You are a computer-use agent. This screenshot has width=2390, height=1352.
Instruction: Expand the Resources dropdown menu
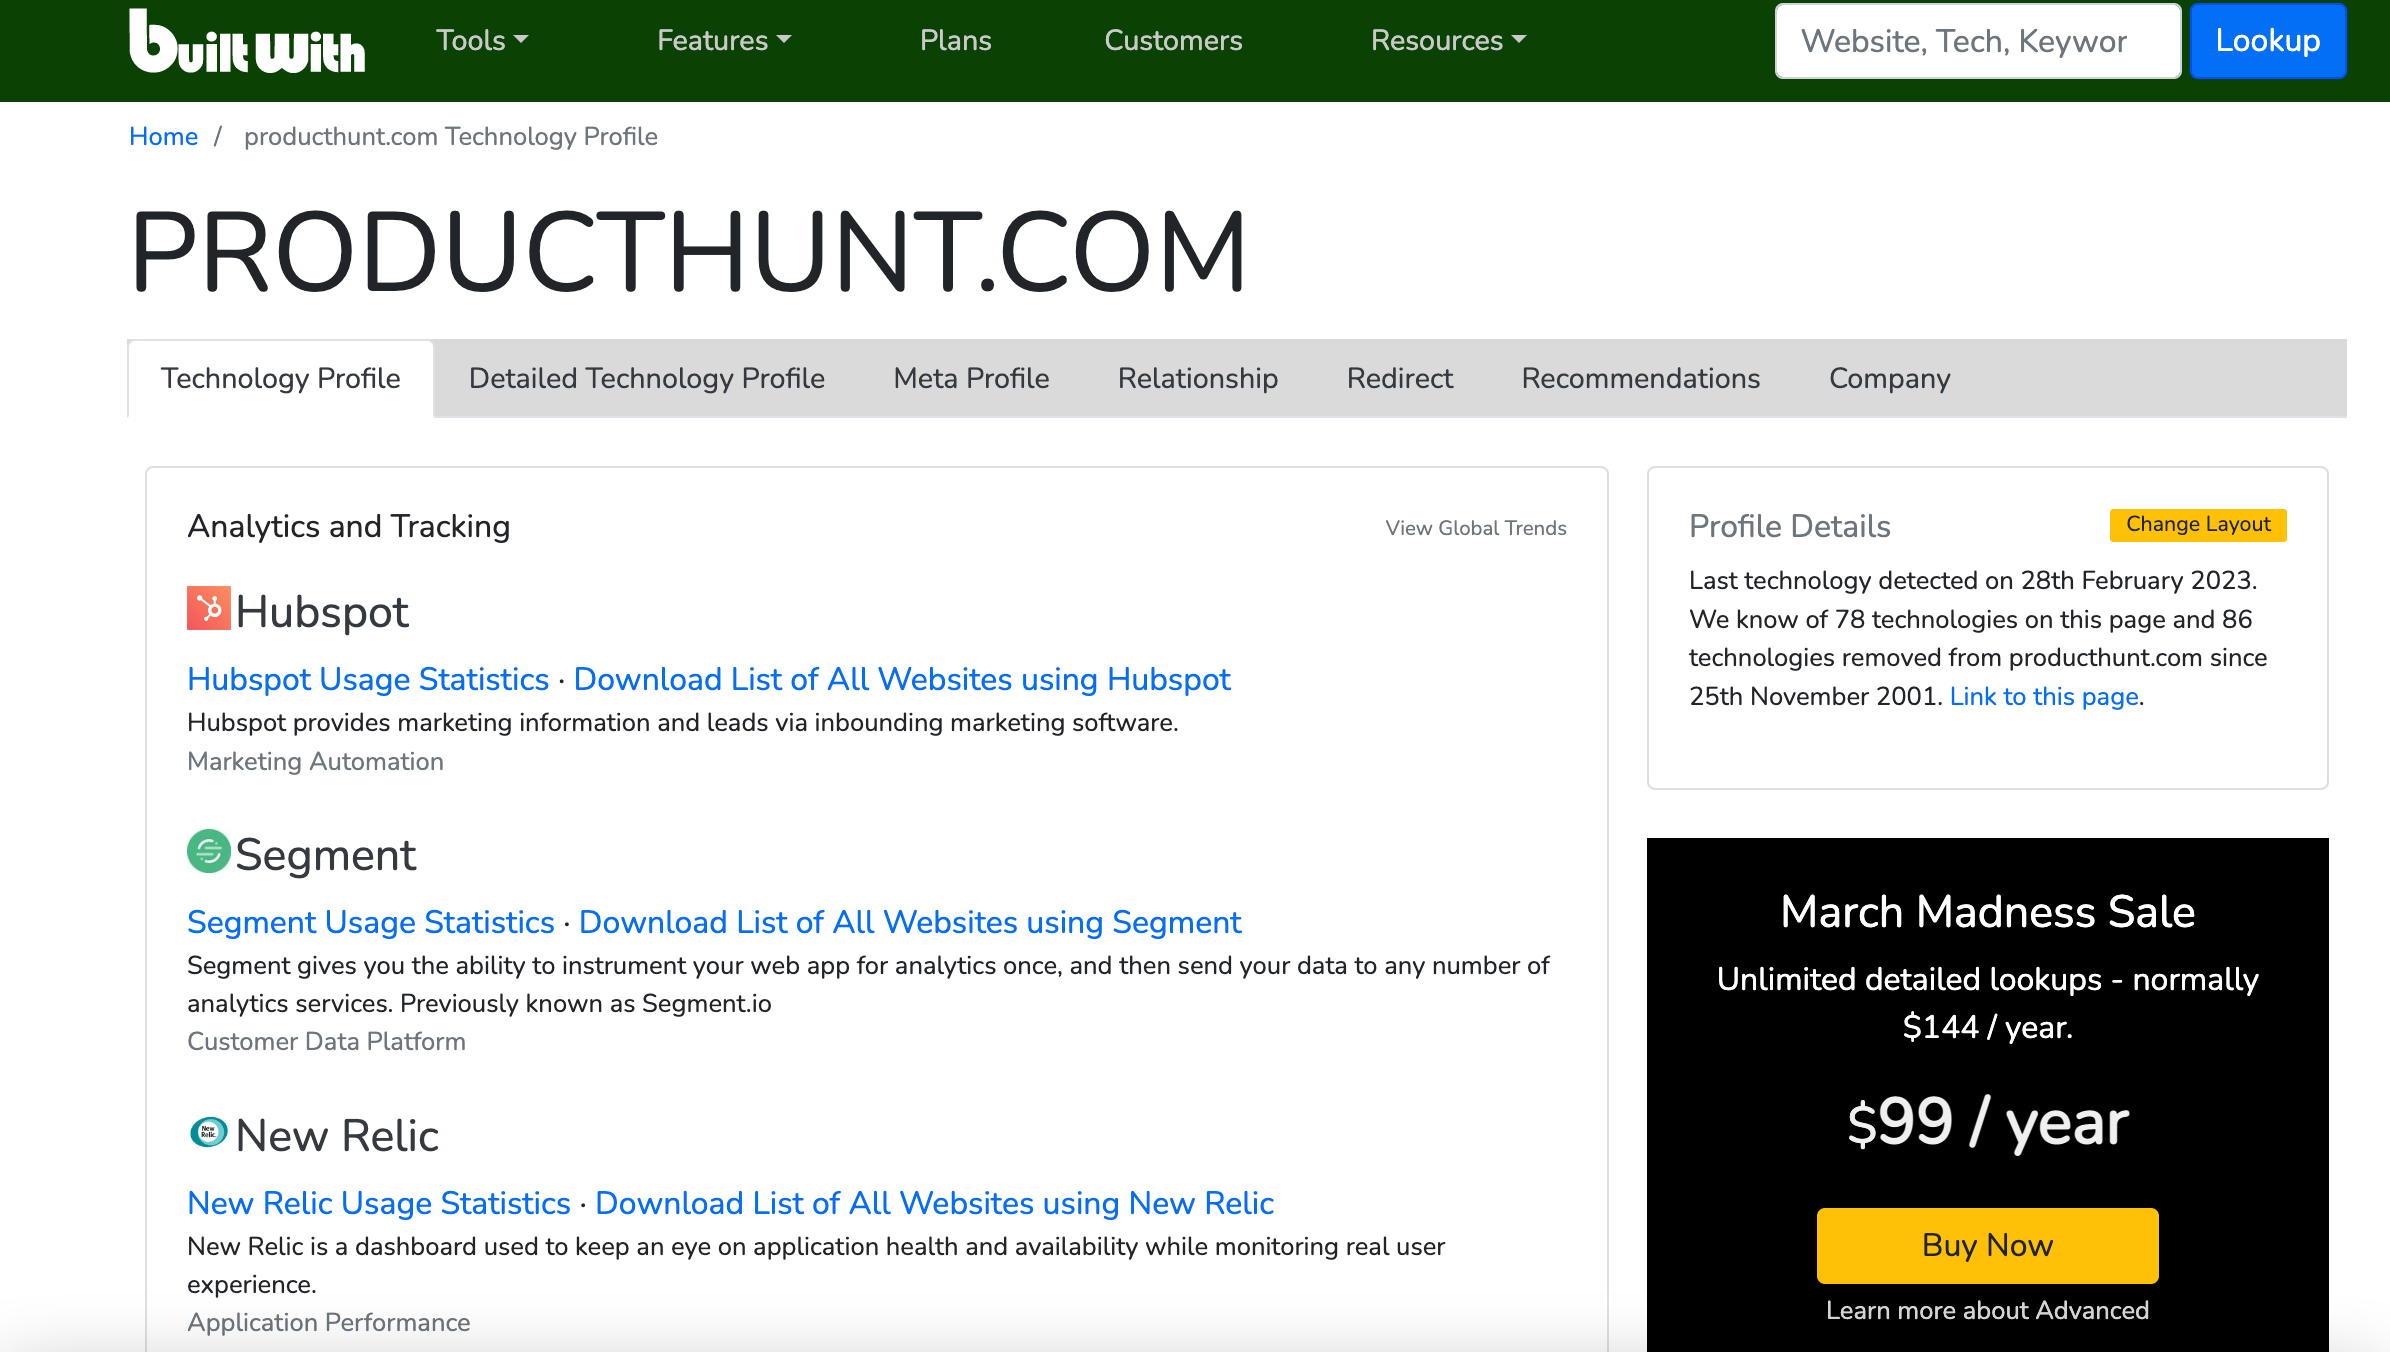1447,40
